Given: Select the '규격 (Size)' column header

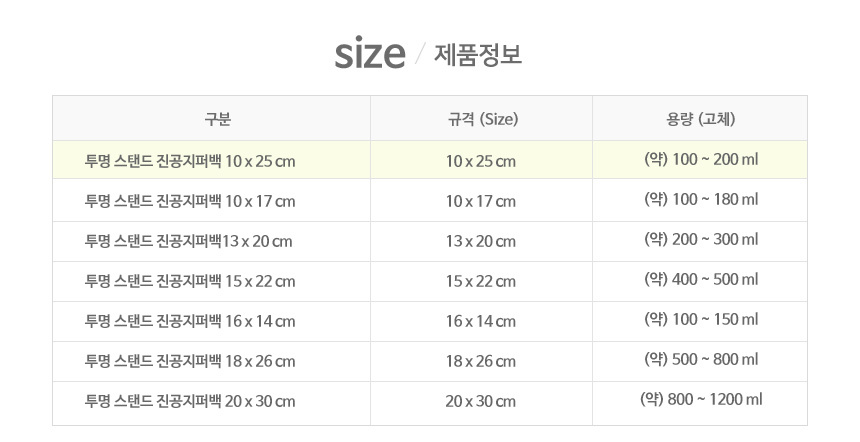Looking at the screenshot, I should (x=483, y=119).
